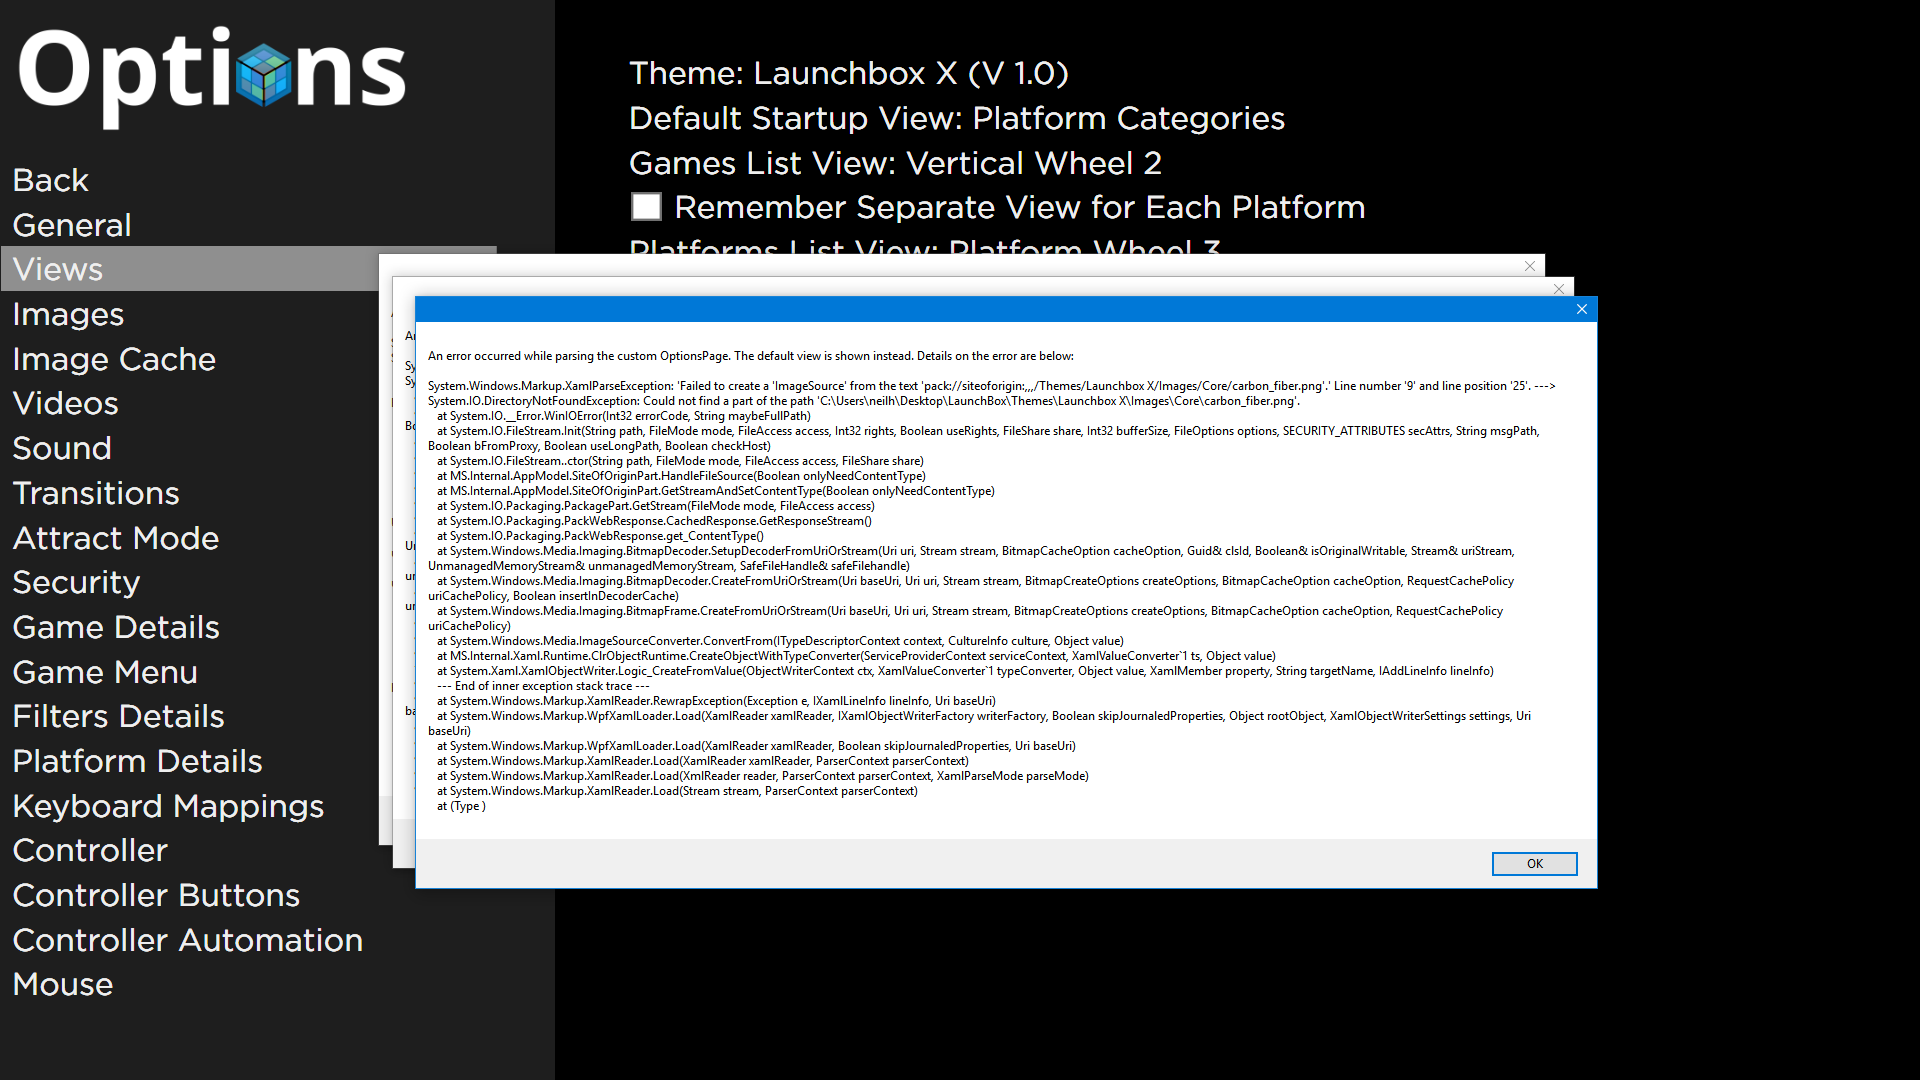The width and height of the screenshot is (1920, 1080).
Task: Click the 'at (Type )' stack line
Action: pos(461,806)
